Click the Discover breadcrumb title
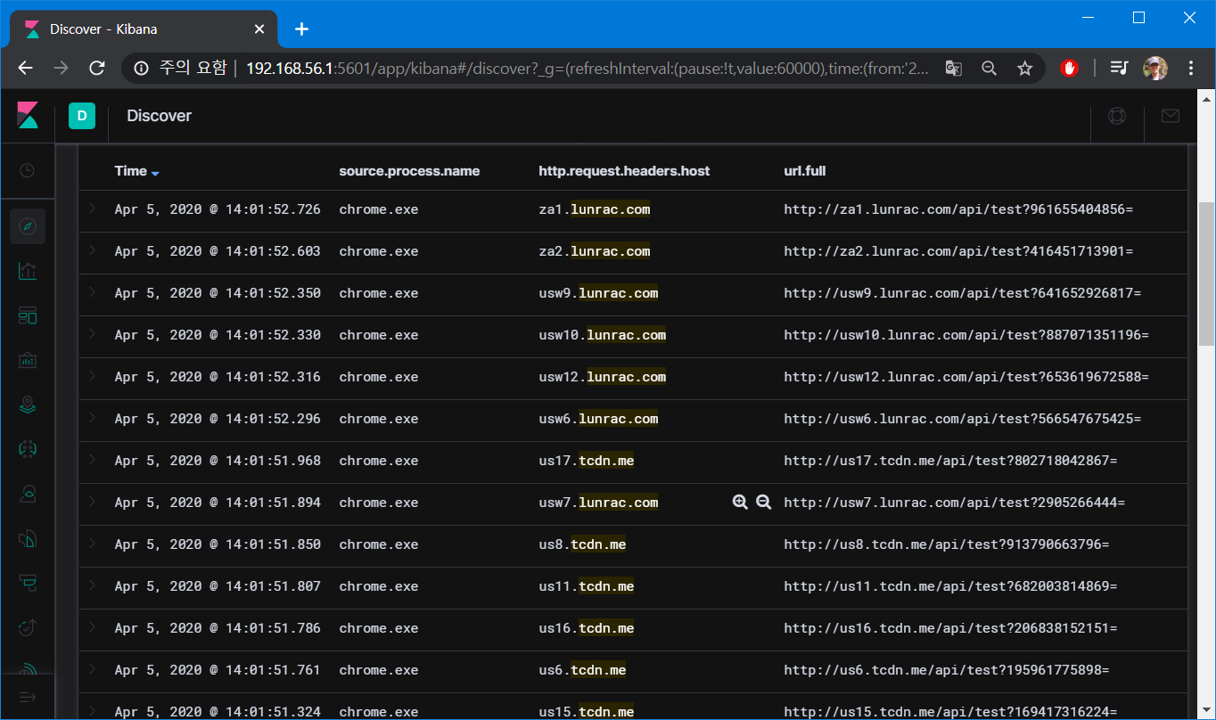This screenshot has height=720, width=1216. coord(159,116)
